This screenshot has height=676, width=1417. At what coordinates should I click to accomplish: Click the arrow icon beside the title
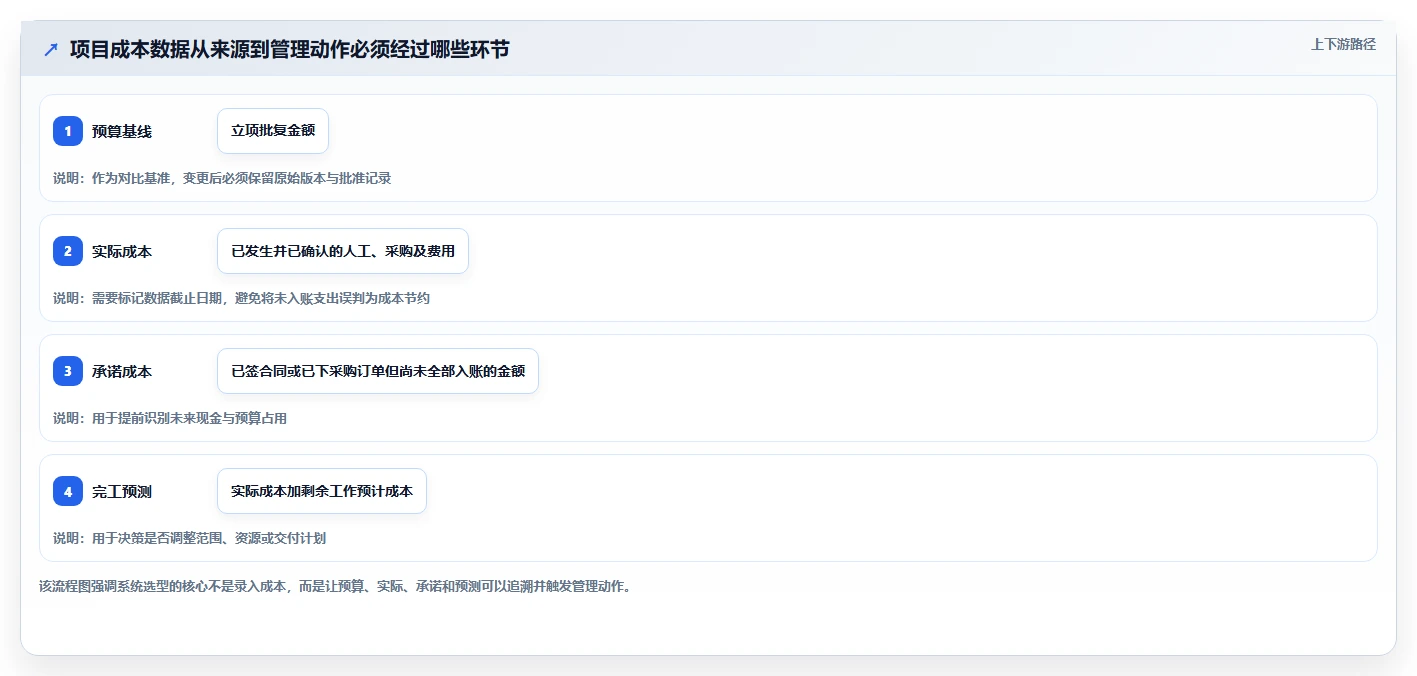tap(51, 49)
